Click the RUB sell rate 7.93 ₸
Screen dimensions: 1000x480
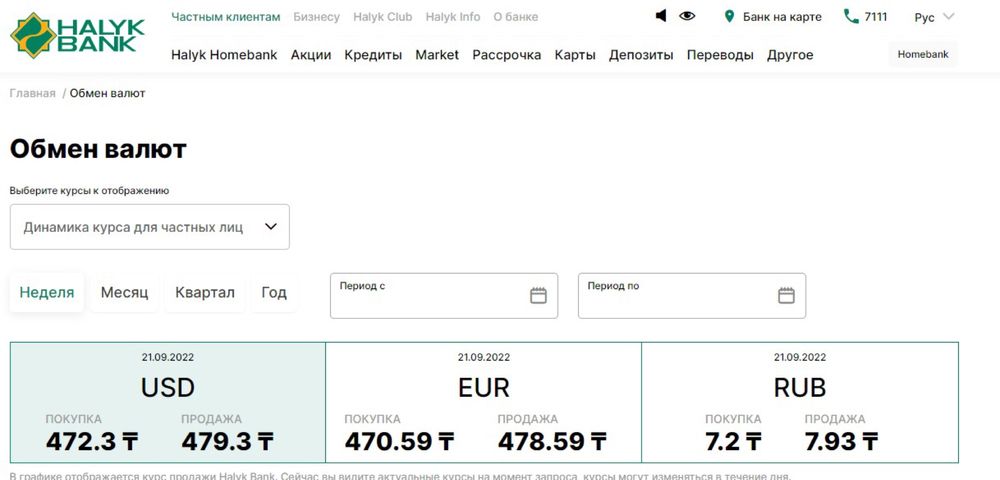pos(841,441)
